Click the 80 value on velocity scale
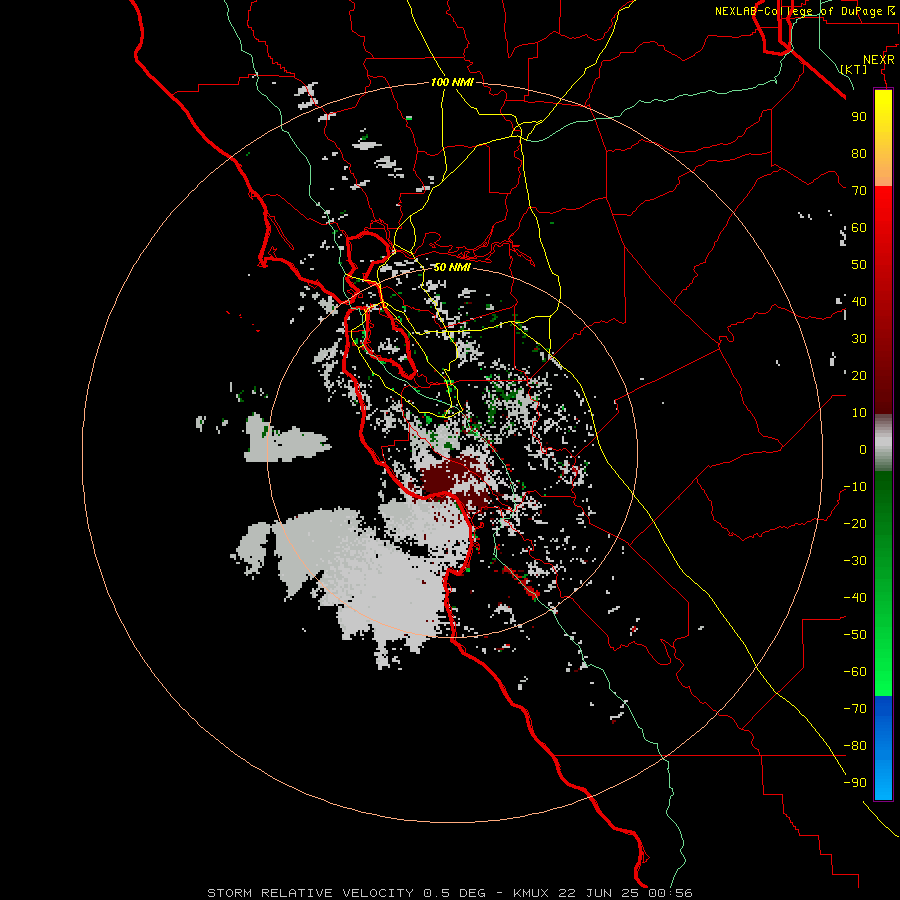Viewport: 900px width, 900px height. [x=859, y=154]
